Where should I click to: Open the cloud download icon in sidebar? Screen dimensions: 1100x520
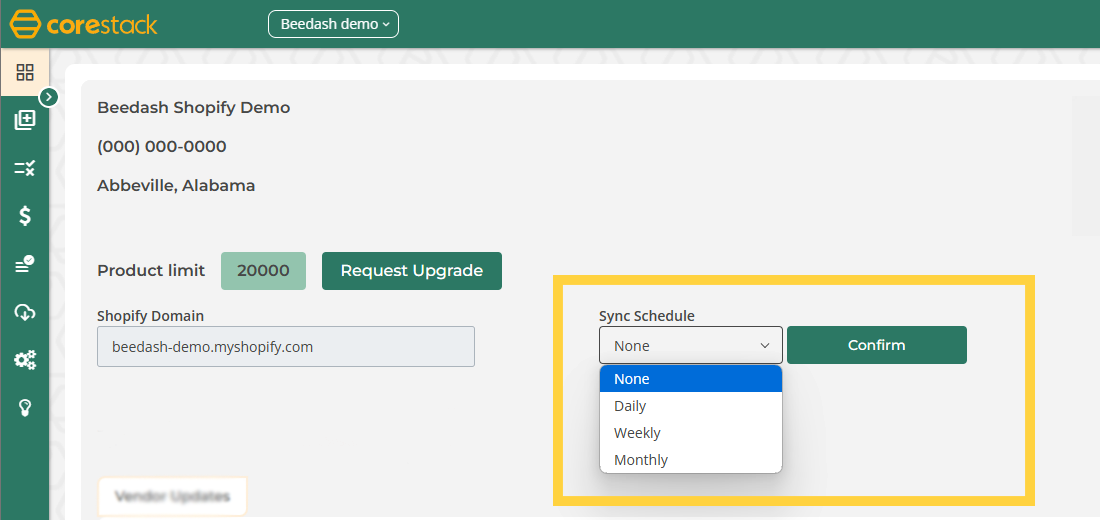25,312
